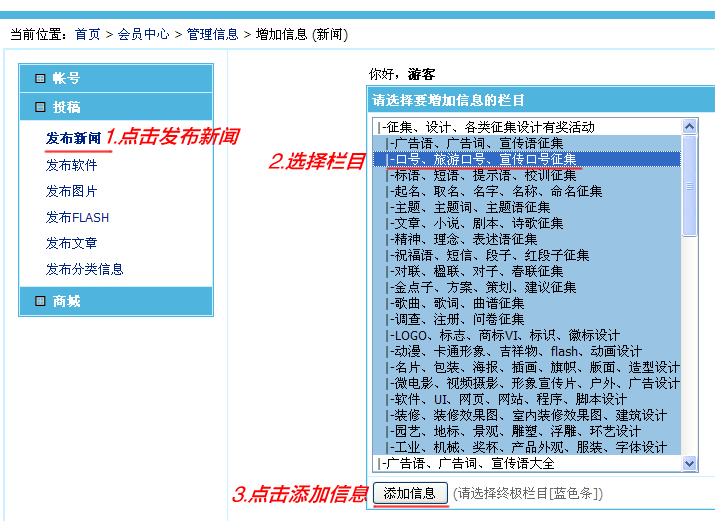The height and width of the screenshot is (521, 715).
Task: Select 金点子、方案、策划、建议征集 option
Action: pyautogui.click(x=527, y=287)
